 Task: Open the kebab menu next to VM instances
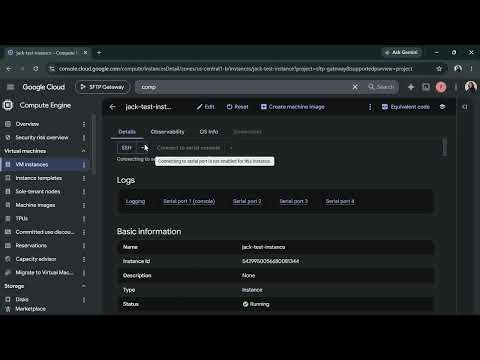point(84,165)
